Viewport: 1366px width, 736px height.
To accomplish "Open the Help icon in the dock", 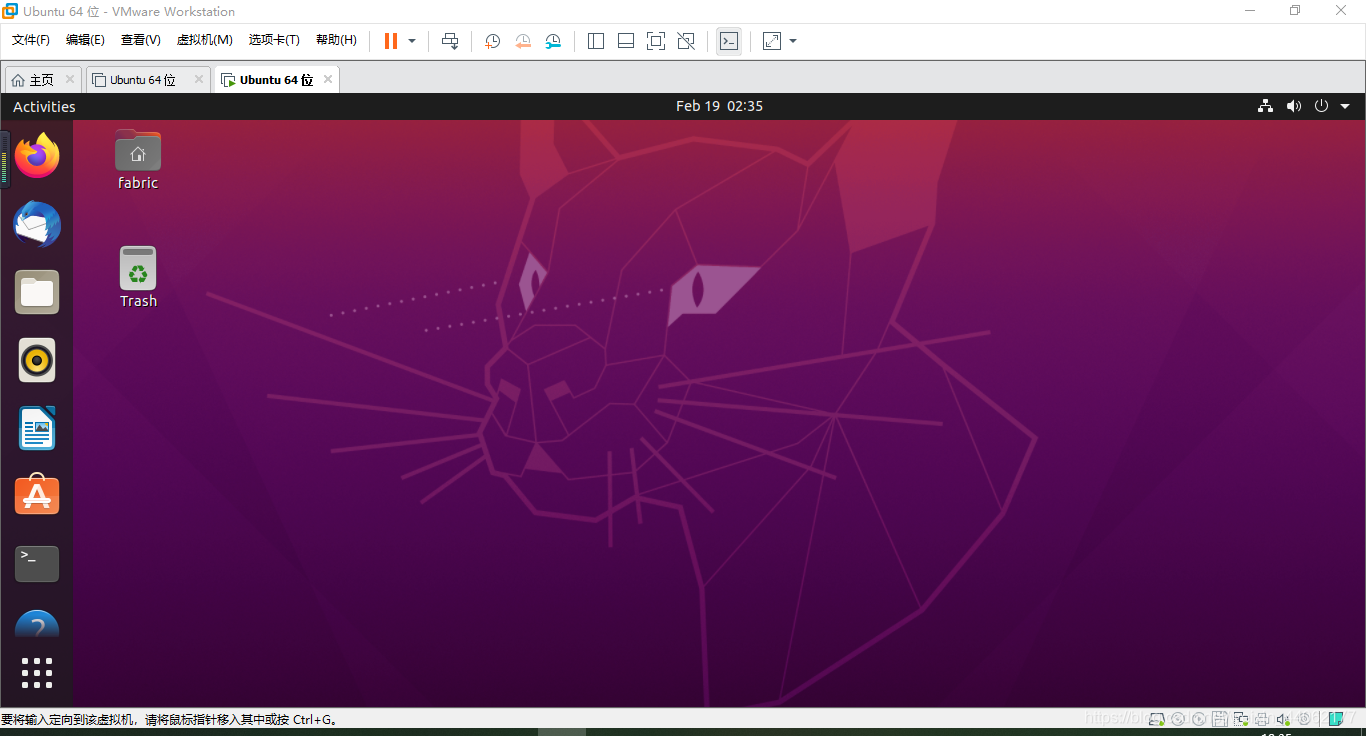I will [37, 624].
